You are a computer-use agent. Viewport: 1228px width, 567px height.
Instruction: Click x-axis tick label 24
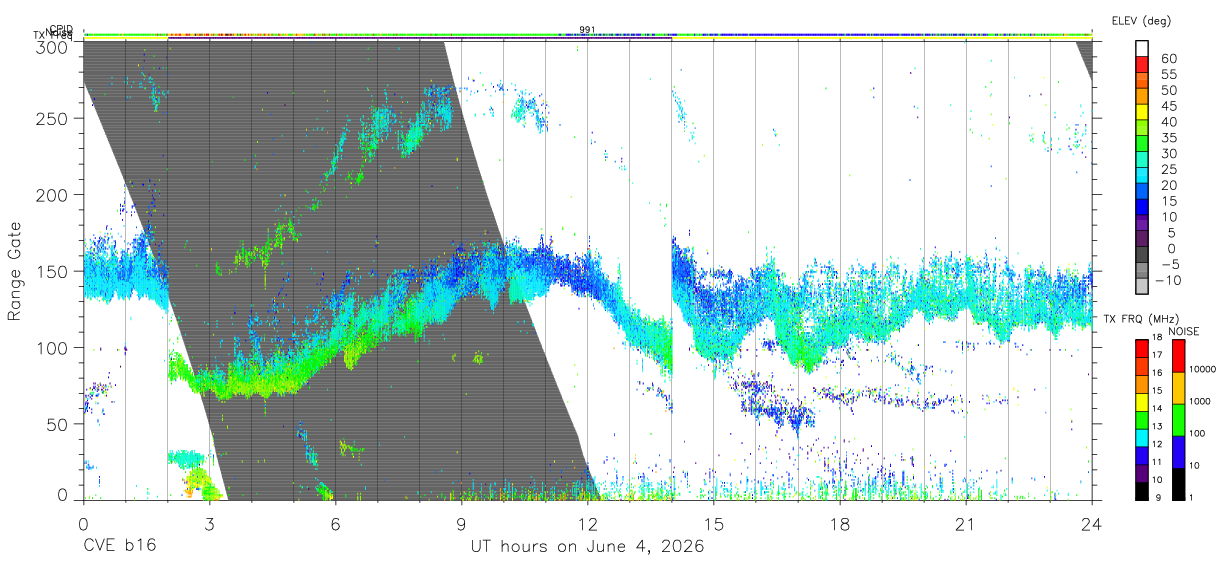pyautogui.click(x=1091, y=524)
